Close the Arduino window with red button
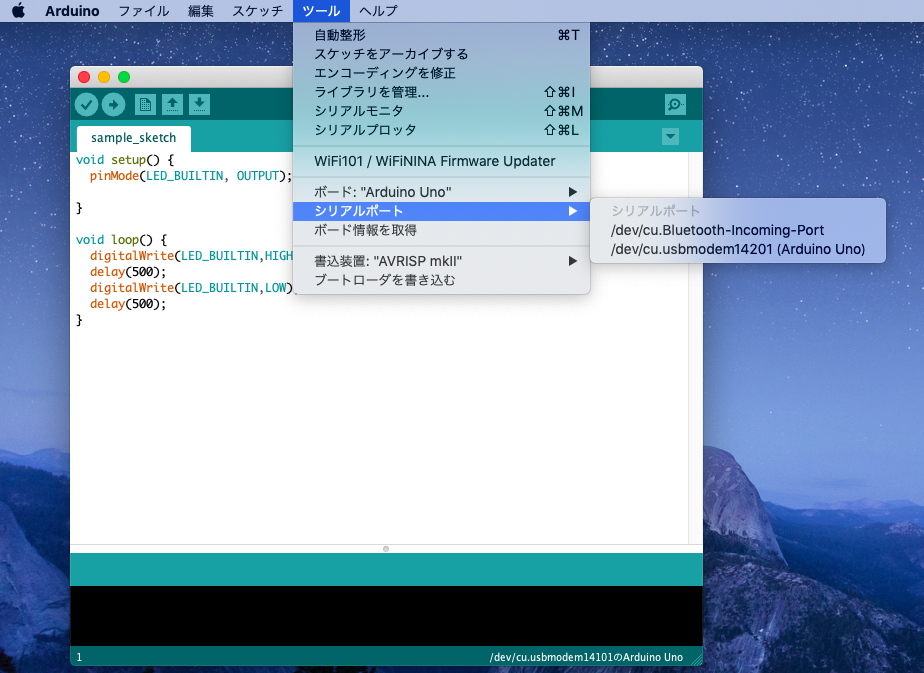 click(84, 77)
